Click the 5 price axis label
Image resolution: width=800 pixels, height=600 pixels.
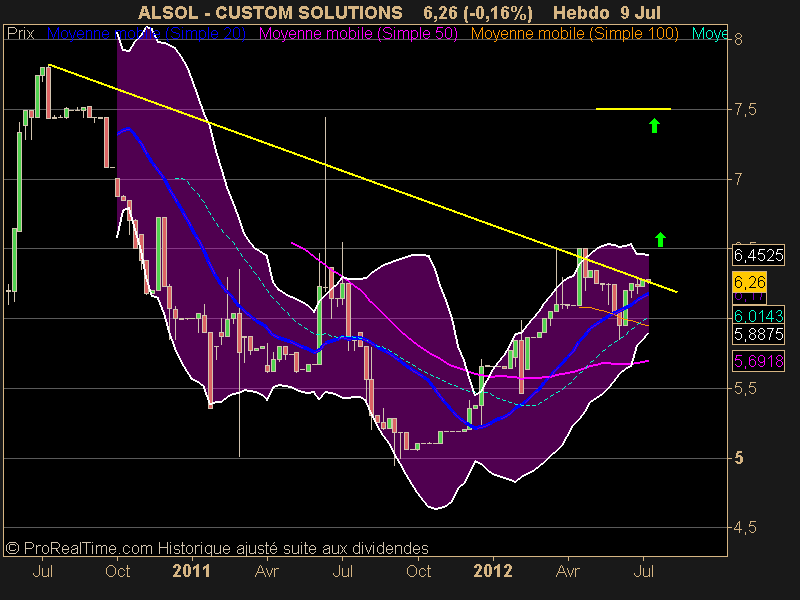coord(738,458)
